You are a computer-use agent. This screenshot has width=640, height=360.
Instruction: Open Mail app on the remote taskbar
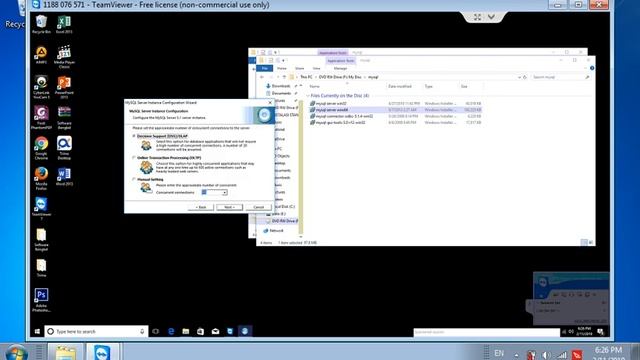tap(215, 331)
